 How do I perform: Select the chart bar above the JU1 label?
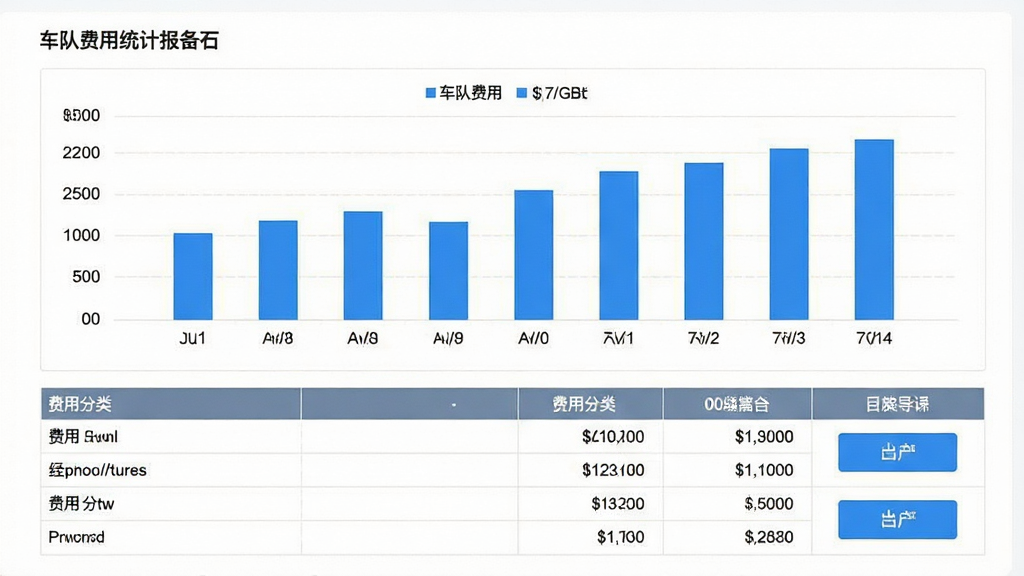tap(193, 276)
